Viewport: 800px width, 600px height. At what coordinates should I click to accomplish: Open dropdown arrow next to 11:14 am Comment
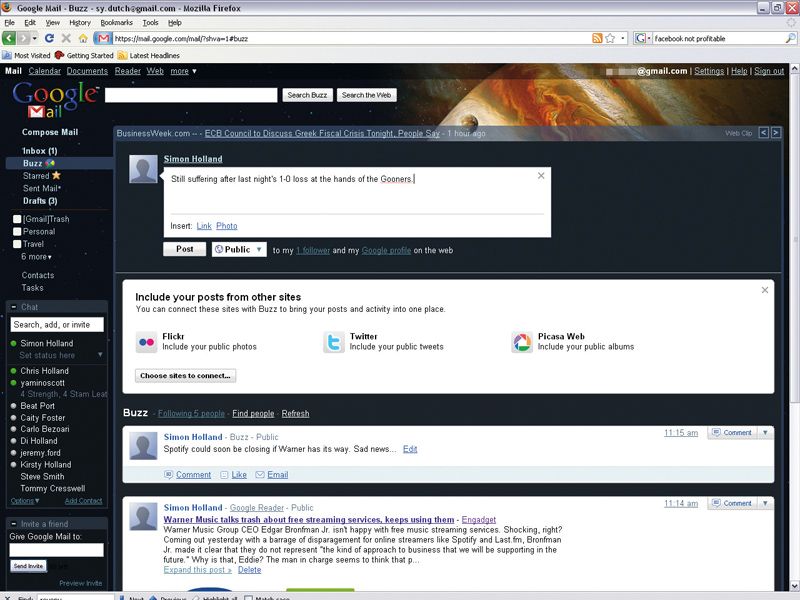pos(765,504)
